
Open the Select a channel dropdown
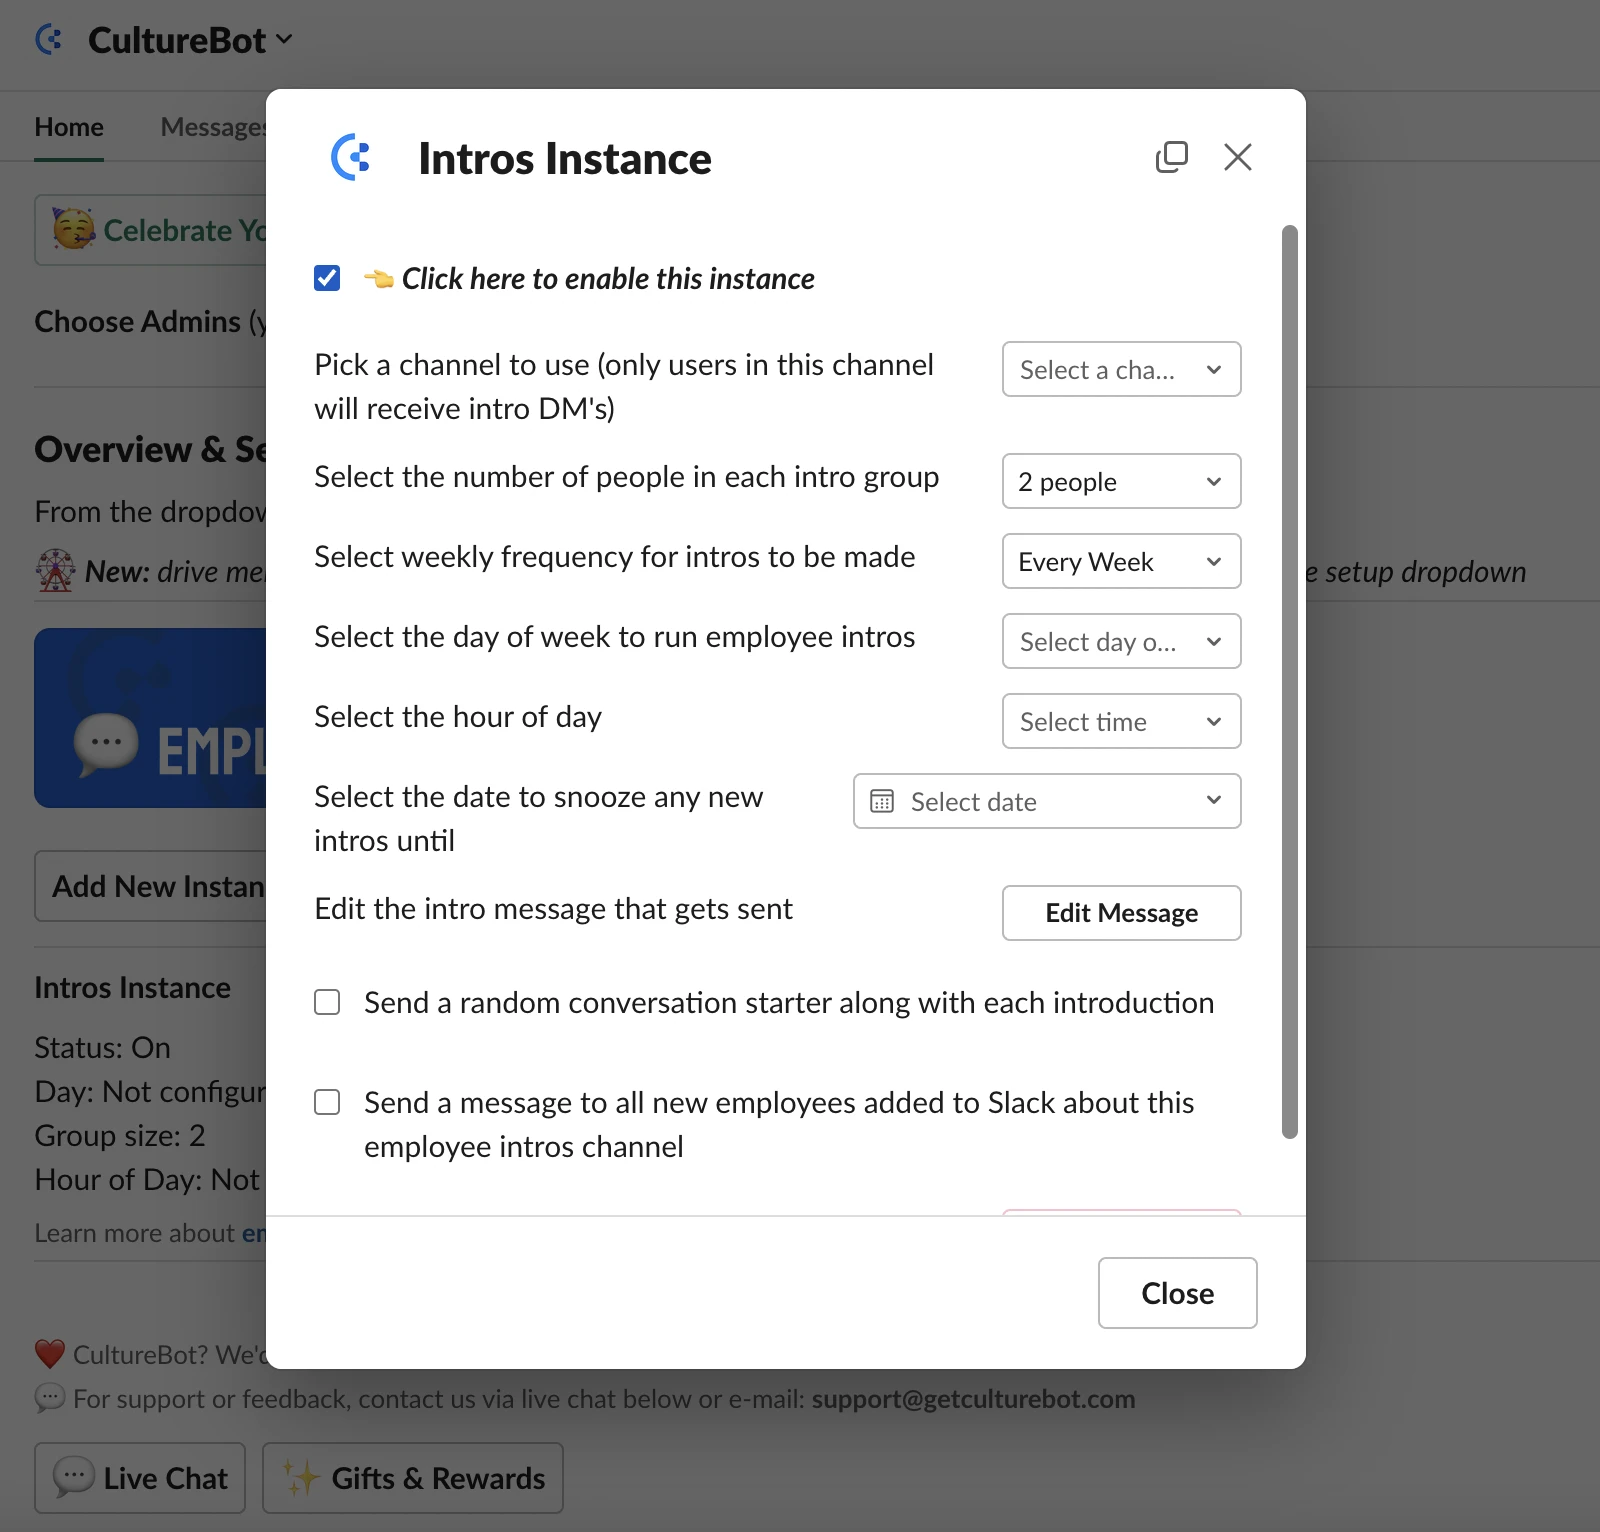[1121, 369]
